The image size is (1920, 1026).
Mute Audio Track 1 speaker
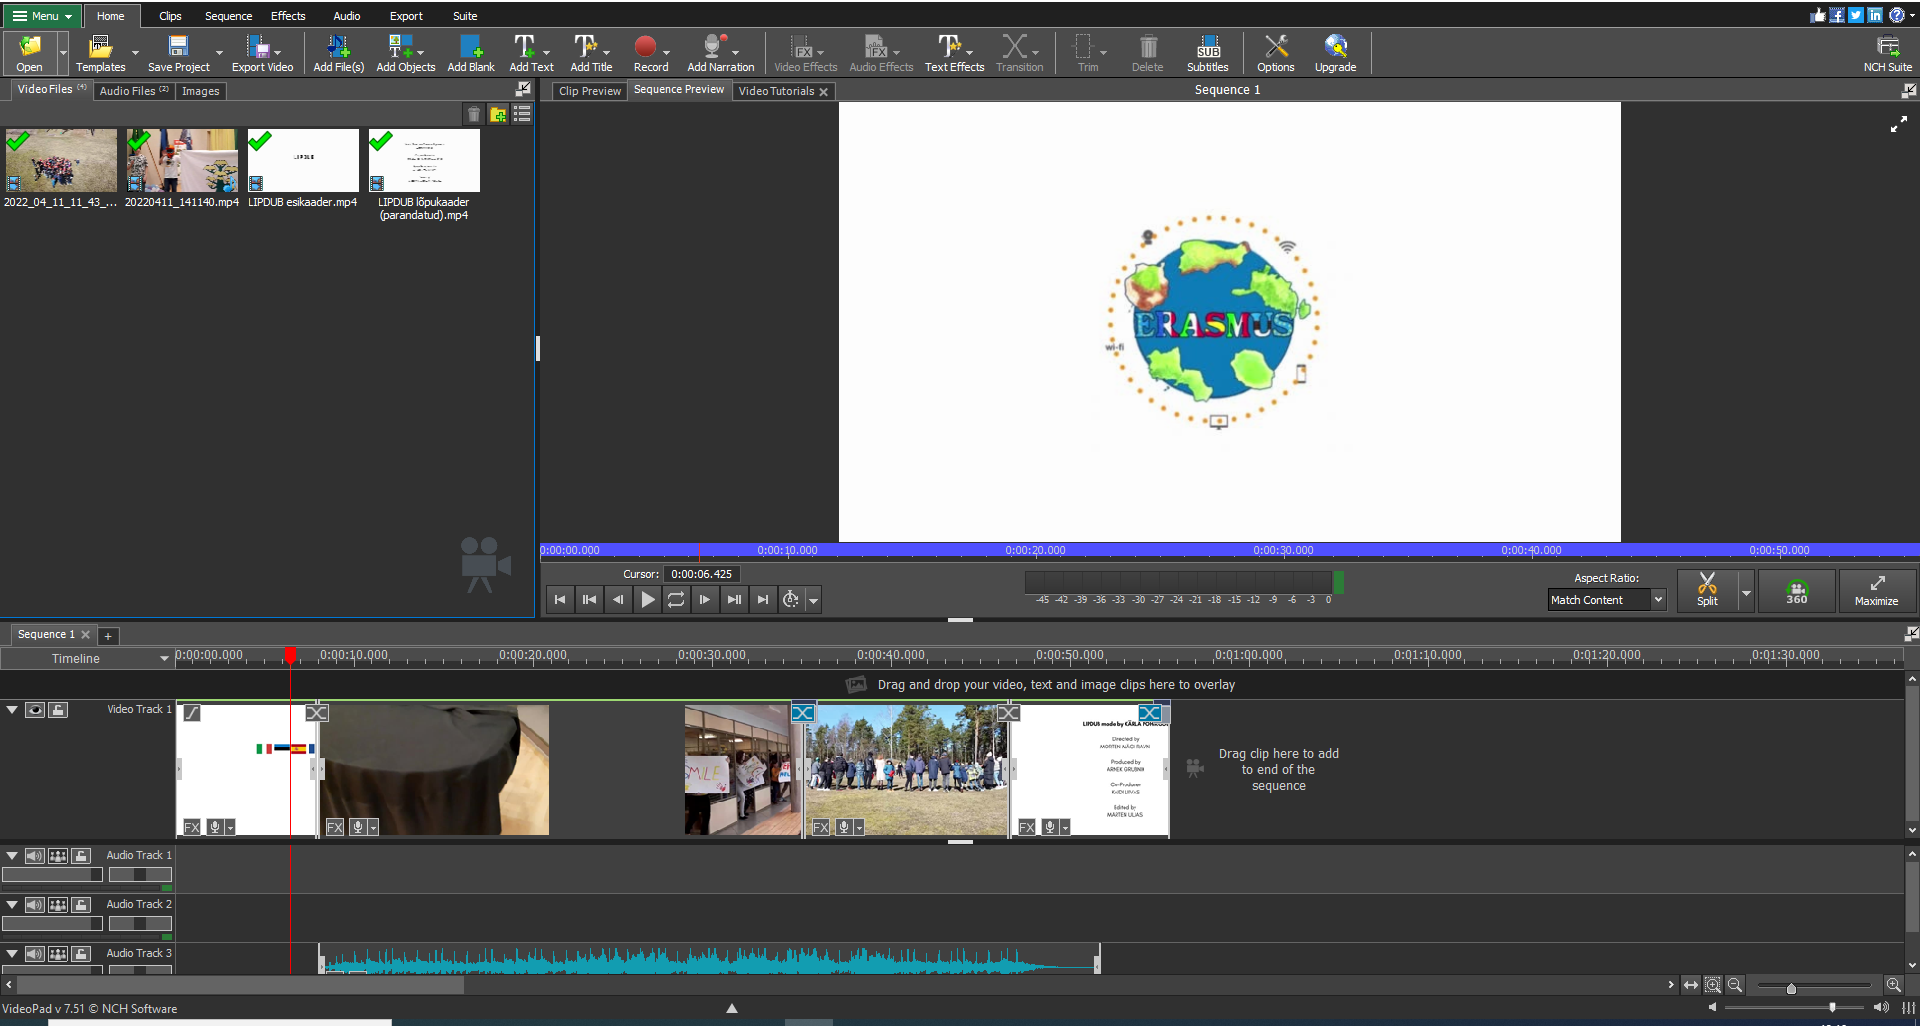coord(35,856)
